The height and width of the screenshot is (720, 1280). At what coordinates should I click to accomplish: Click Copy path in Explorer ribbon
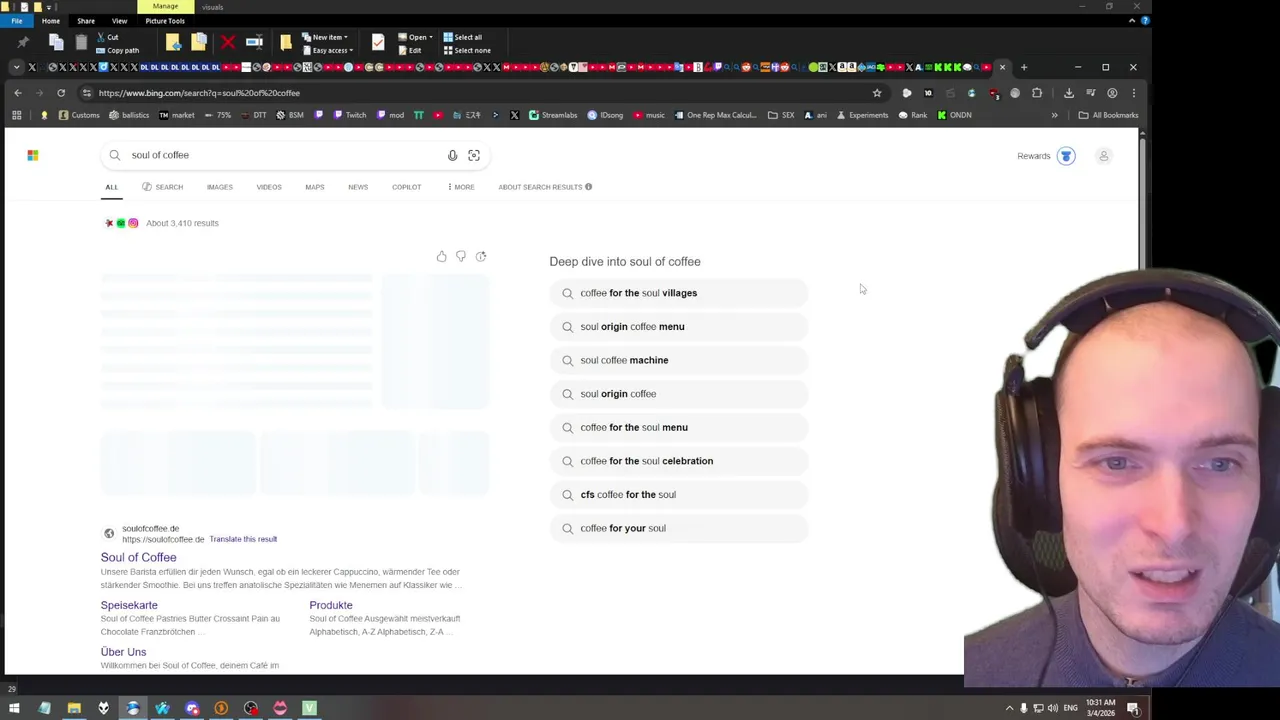(x=117, y=50)
